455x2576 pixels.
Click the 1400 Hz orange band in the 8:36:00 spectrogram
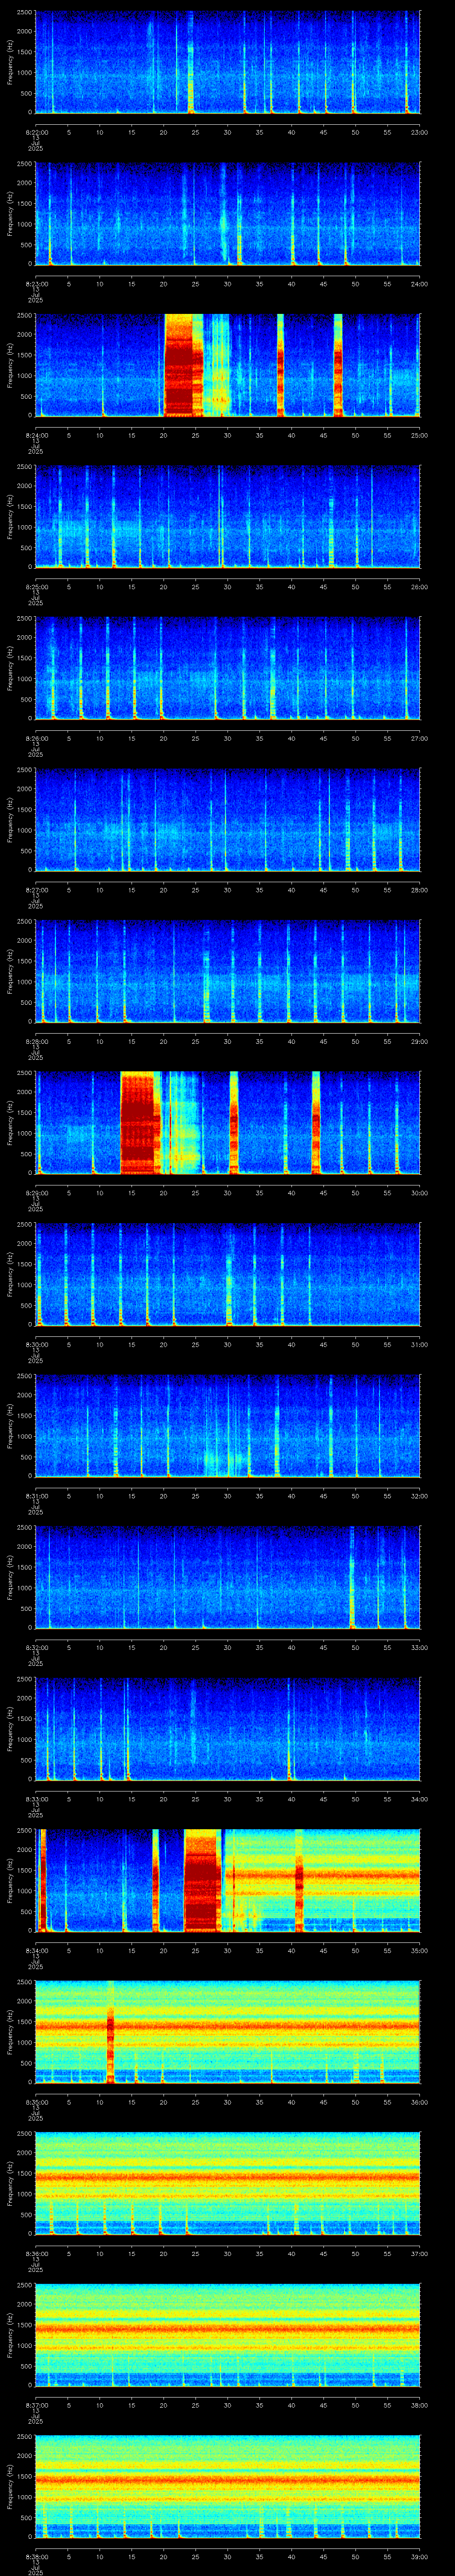click(x=227, y=2176)
